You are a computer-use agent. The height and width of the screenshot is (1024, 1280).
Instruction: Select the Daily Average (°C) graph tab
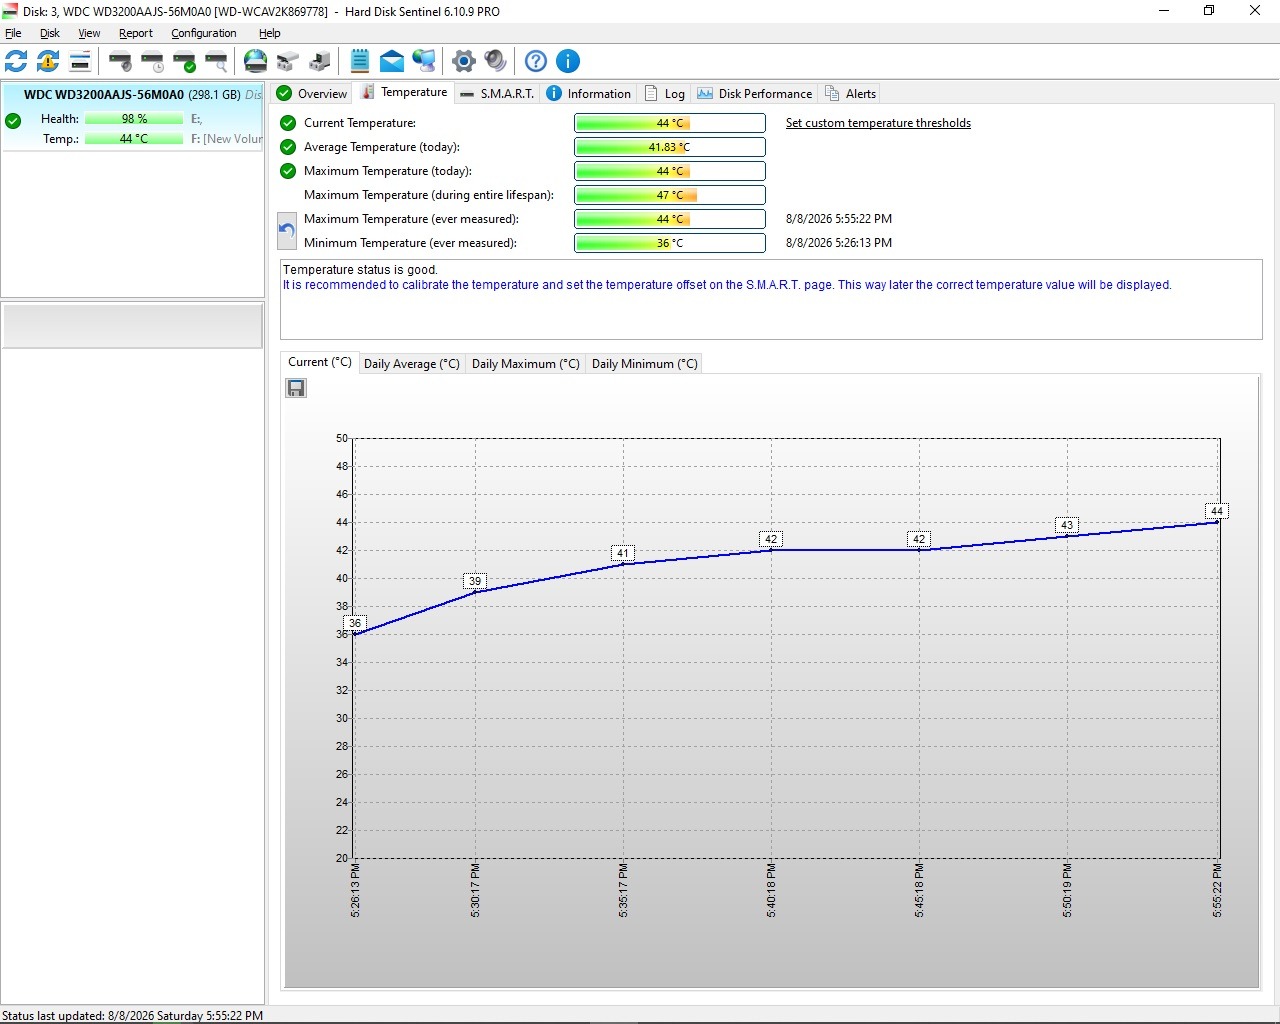tap(412, 364)
